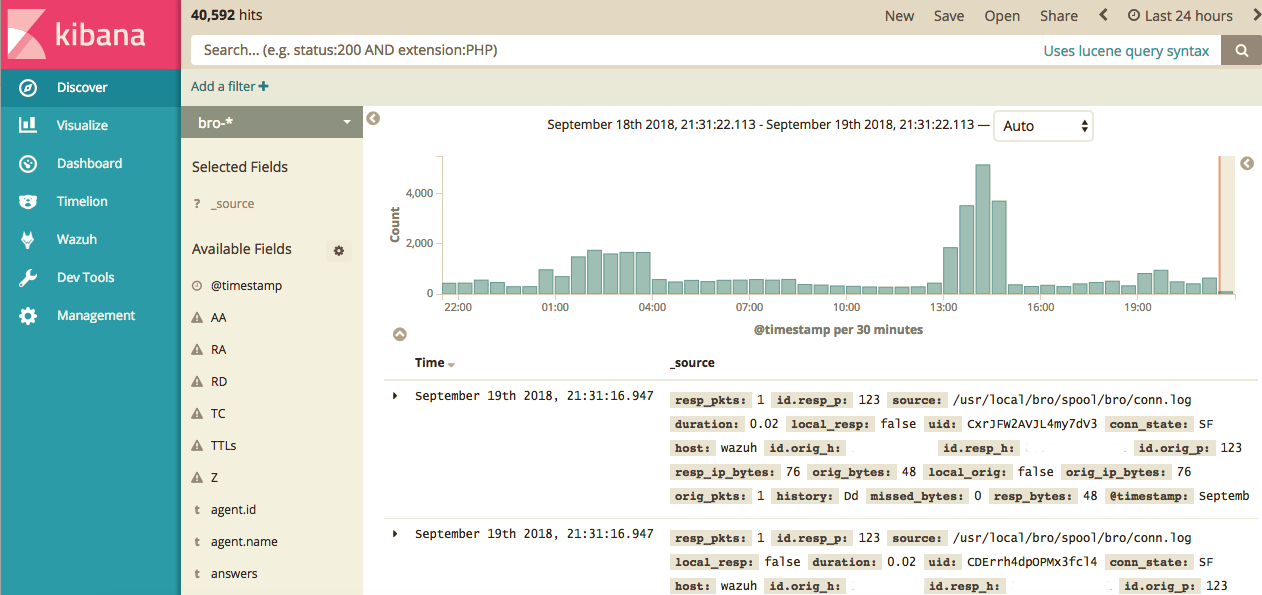Select the TC field
The height and width of the screenshot is (595, 1262).
218,414
